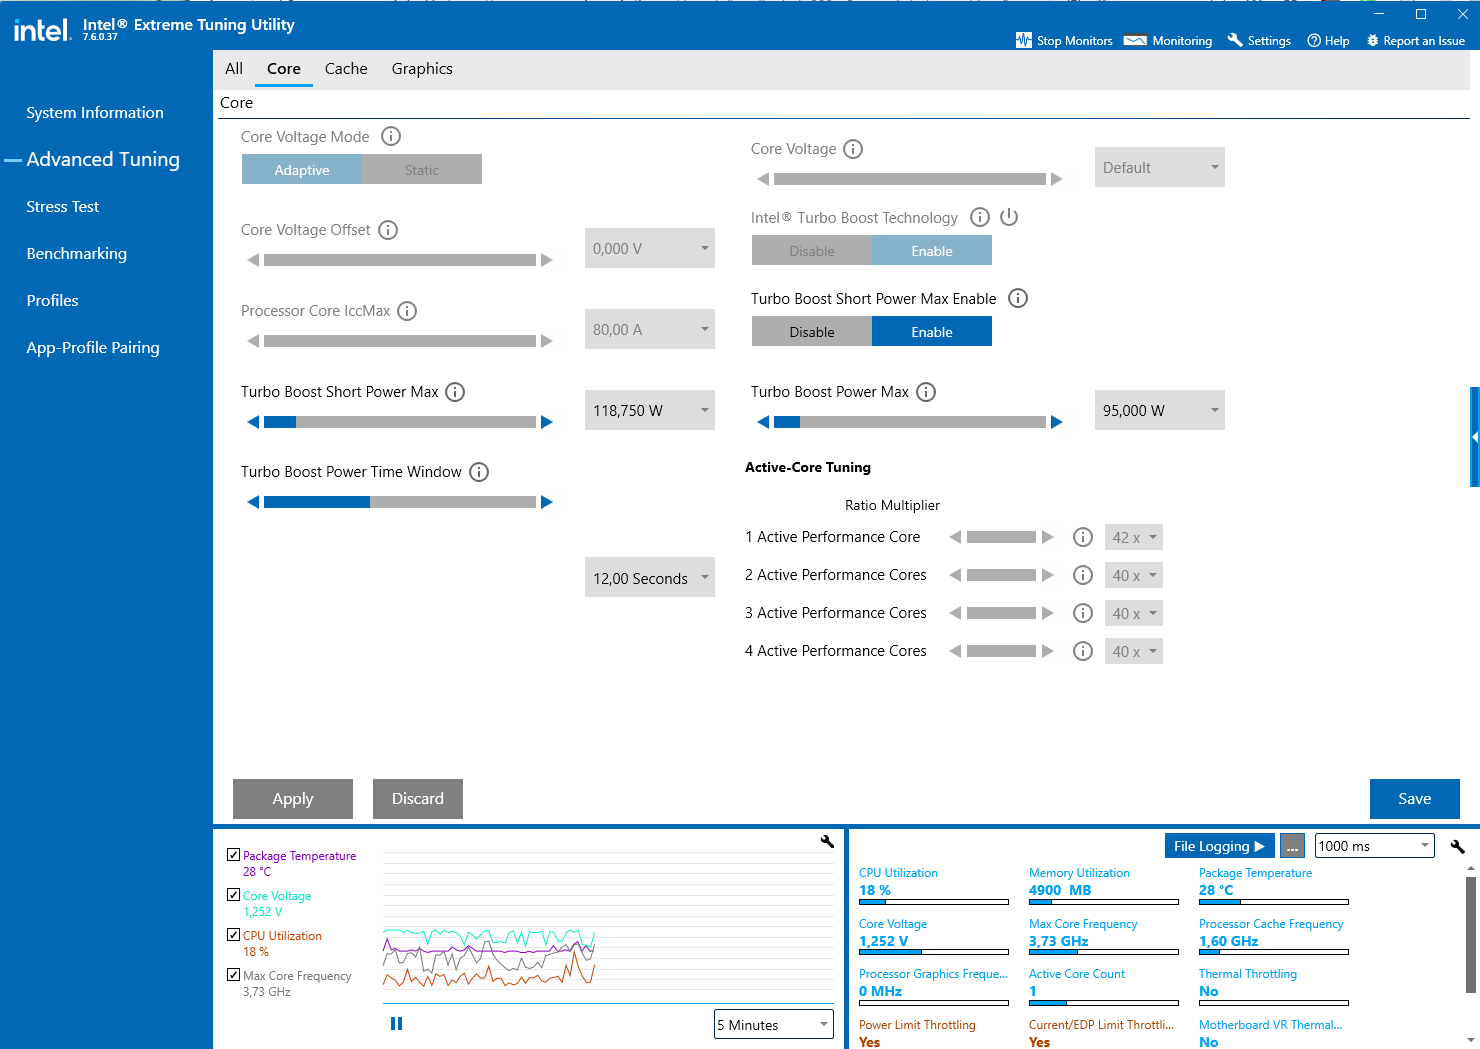This screenshot has width=1480, height=1049.
Task: Start File Logging
Action: 1220,846
